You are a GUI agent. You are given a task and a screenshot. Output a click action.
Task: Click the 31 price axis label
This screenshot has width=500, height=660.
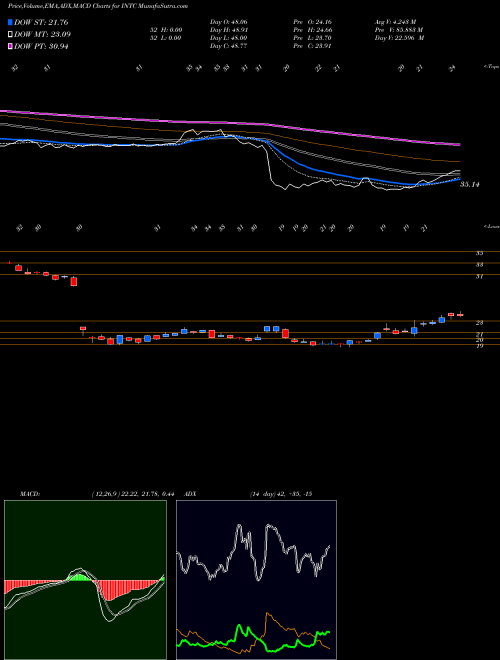(x=479, y=276)
